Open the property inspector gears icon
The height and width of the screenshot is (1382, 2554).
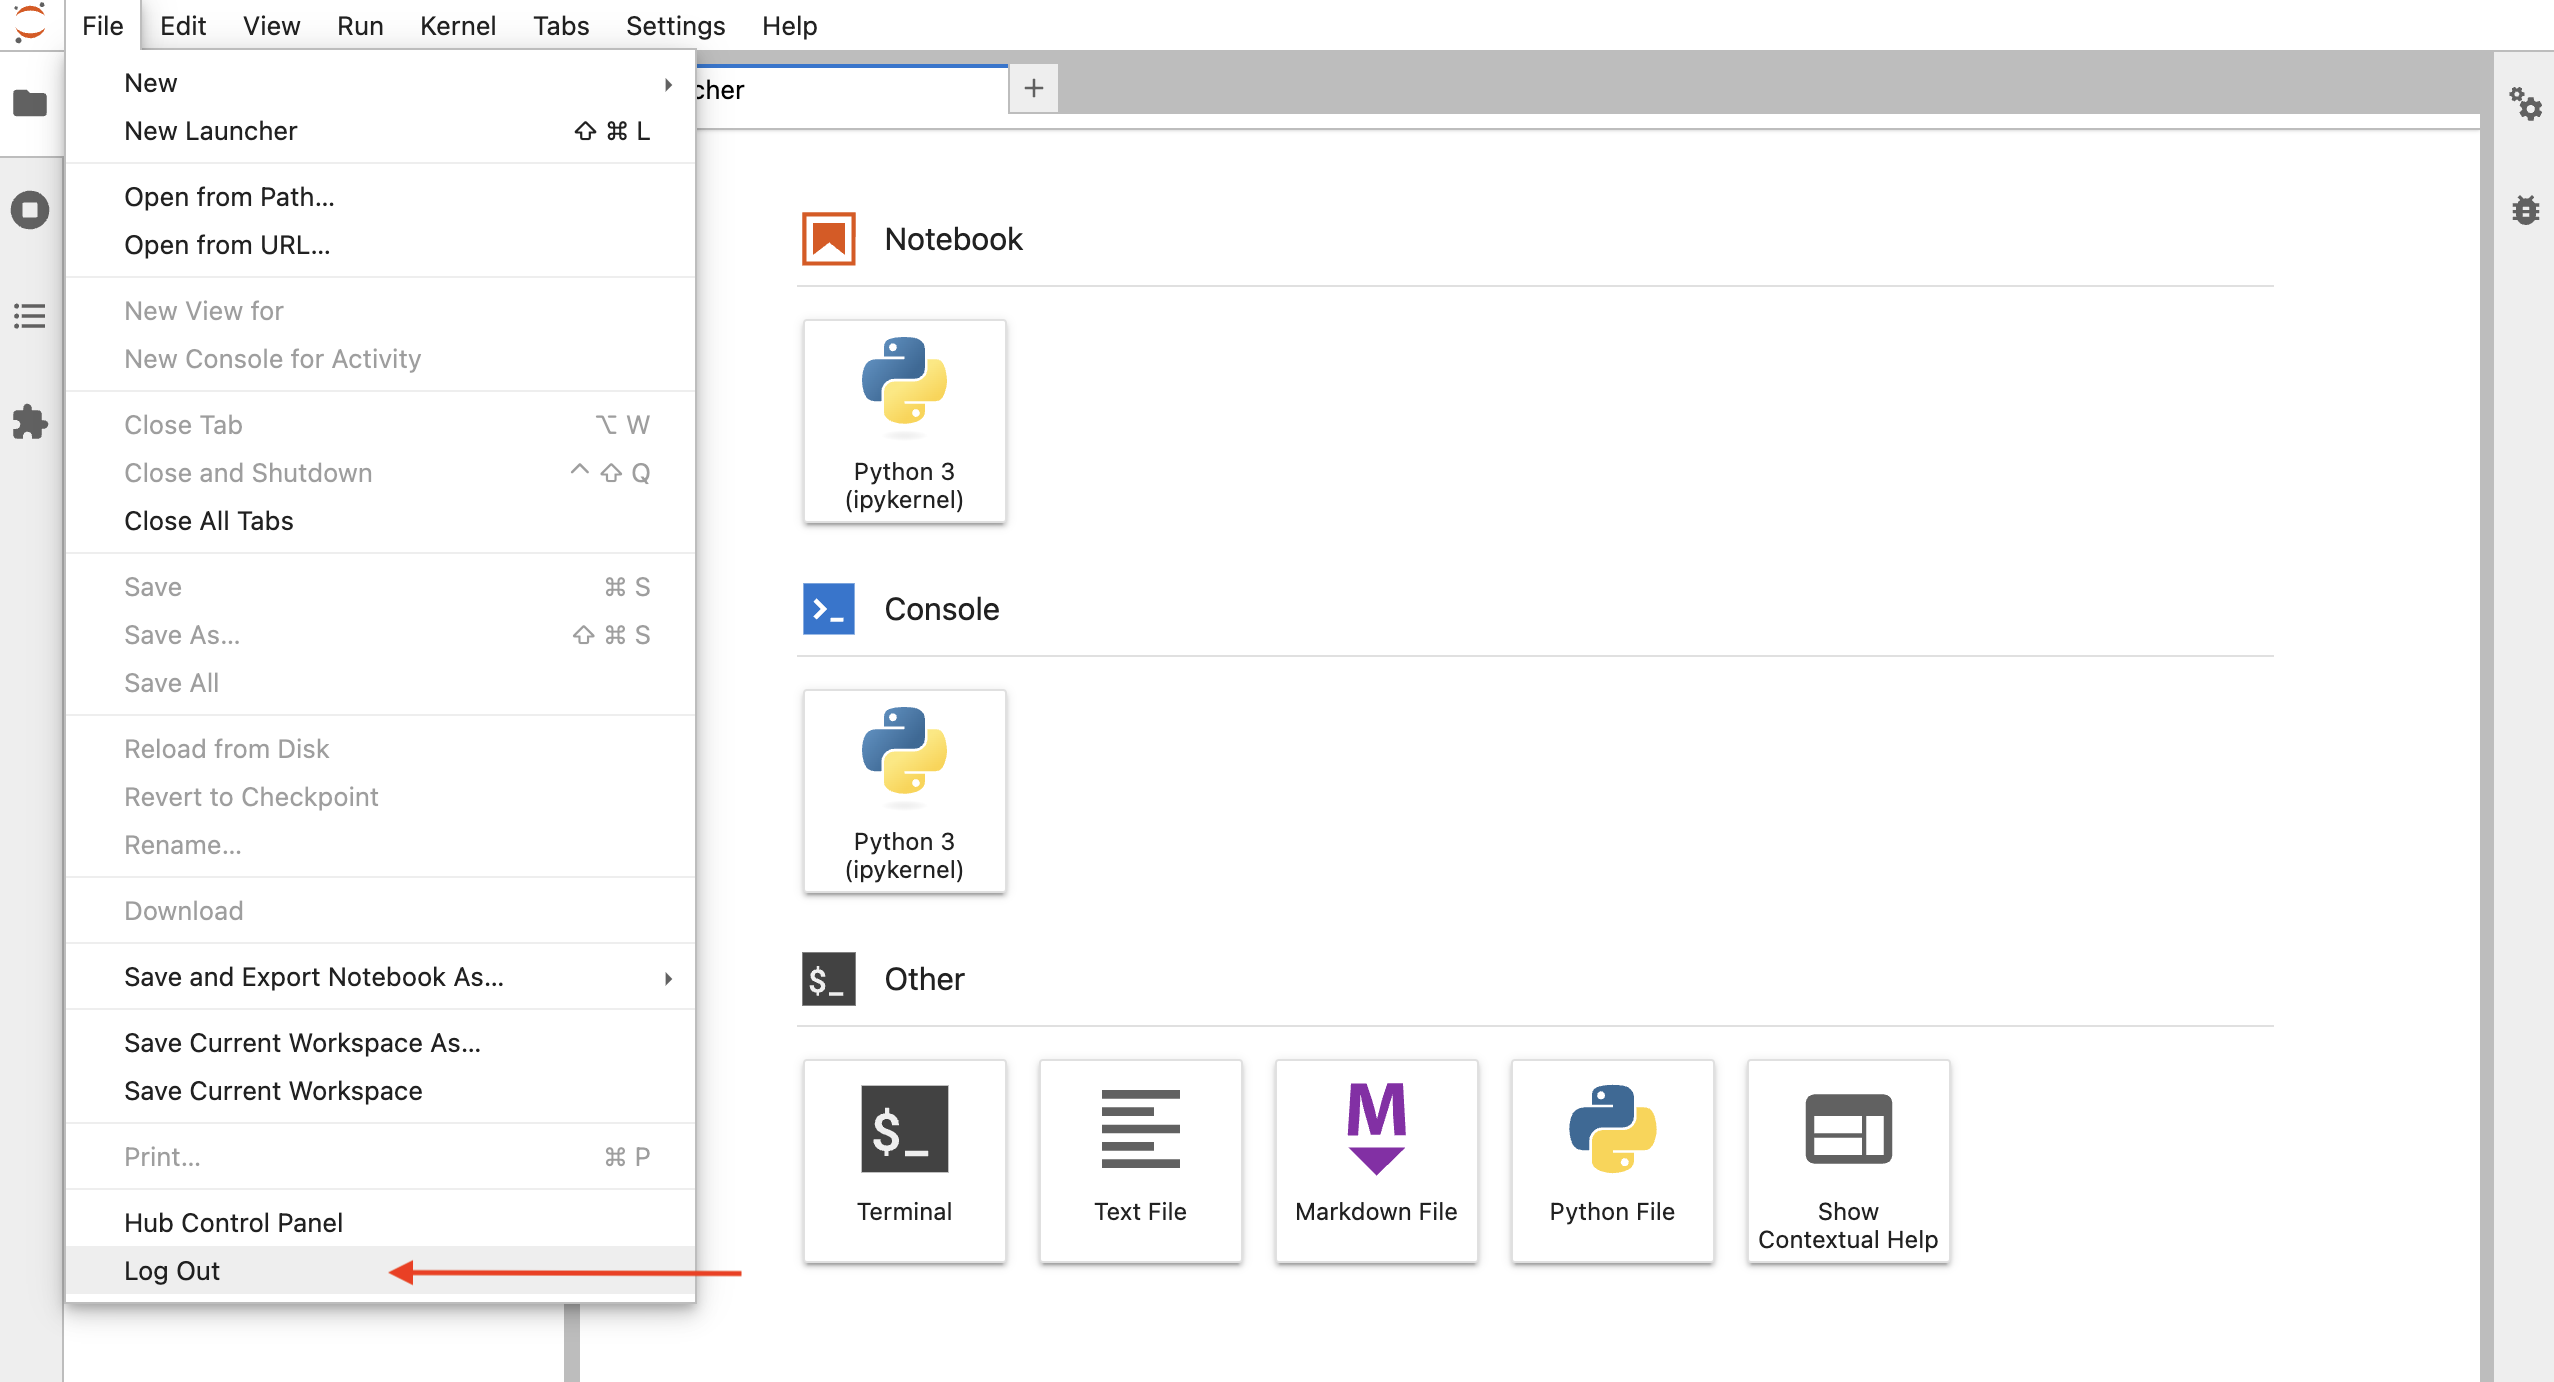point(2525,103)
